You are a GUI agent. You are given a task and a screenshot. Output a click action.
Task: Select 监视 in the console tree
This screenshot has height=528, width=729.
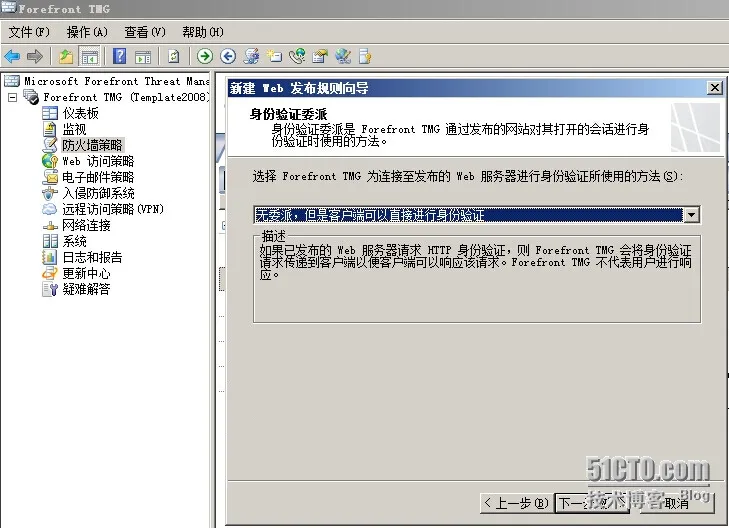74,129
